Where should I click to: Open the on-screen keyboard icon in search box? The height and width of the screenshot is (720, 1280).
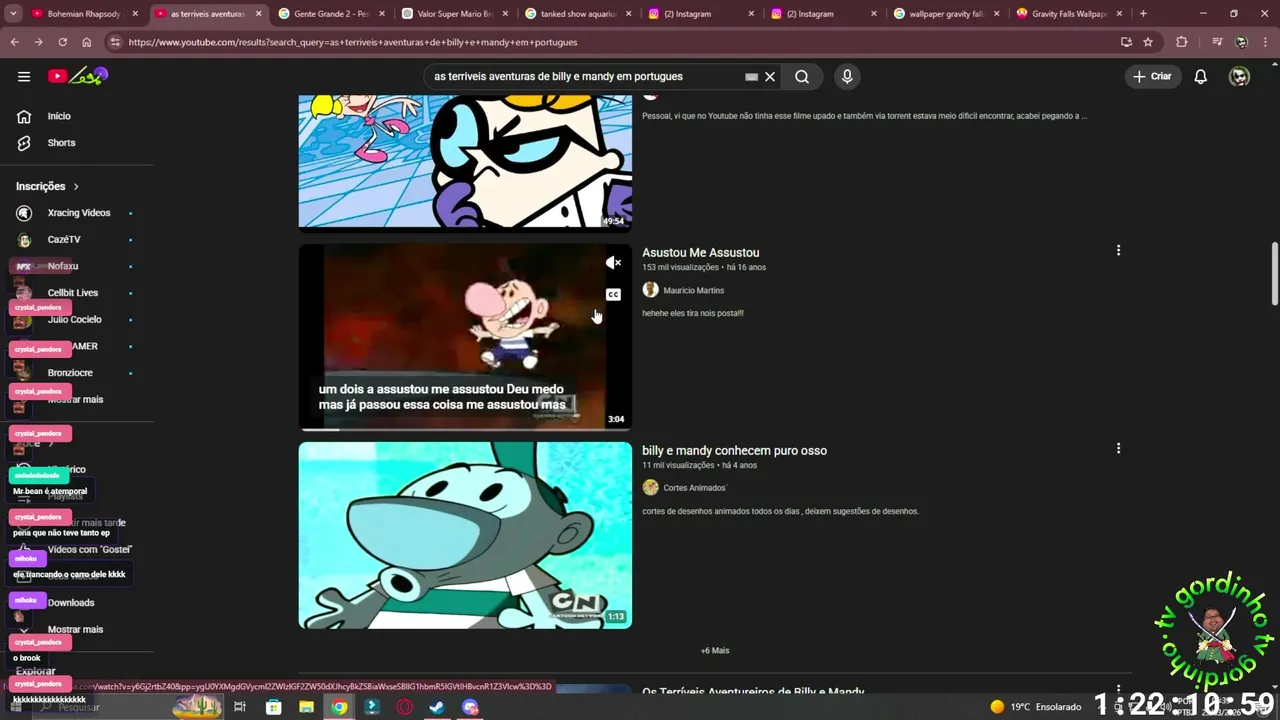[x=751, y=76]
